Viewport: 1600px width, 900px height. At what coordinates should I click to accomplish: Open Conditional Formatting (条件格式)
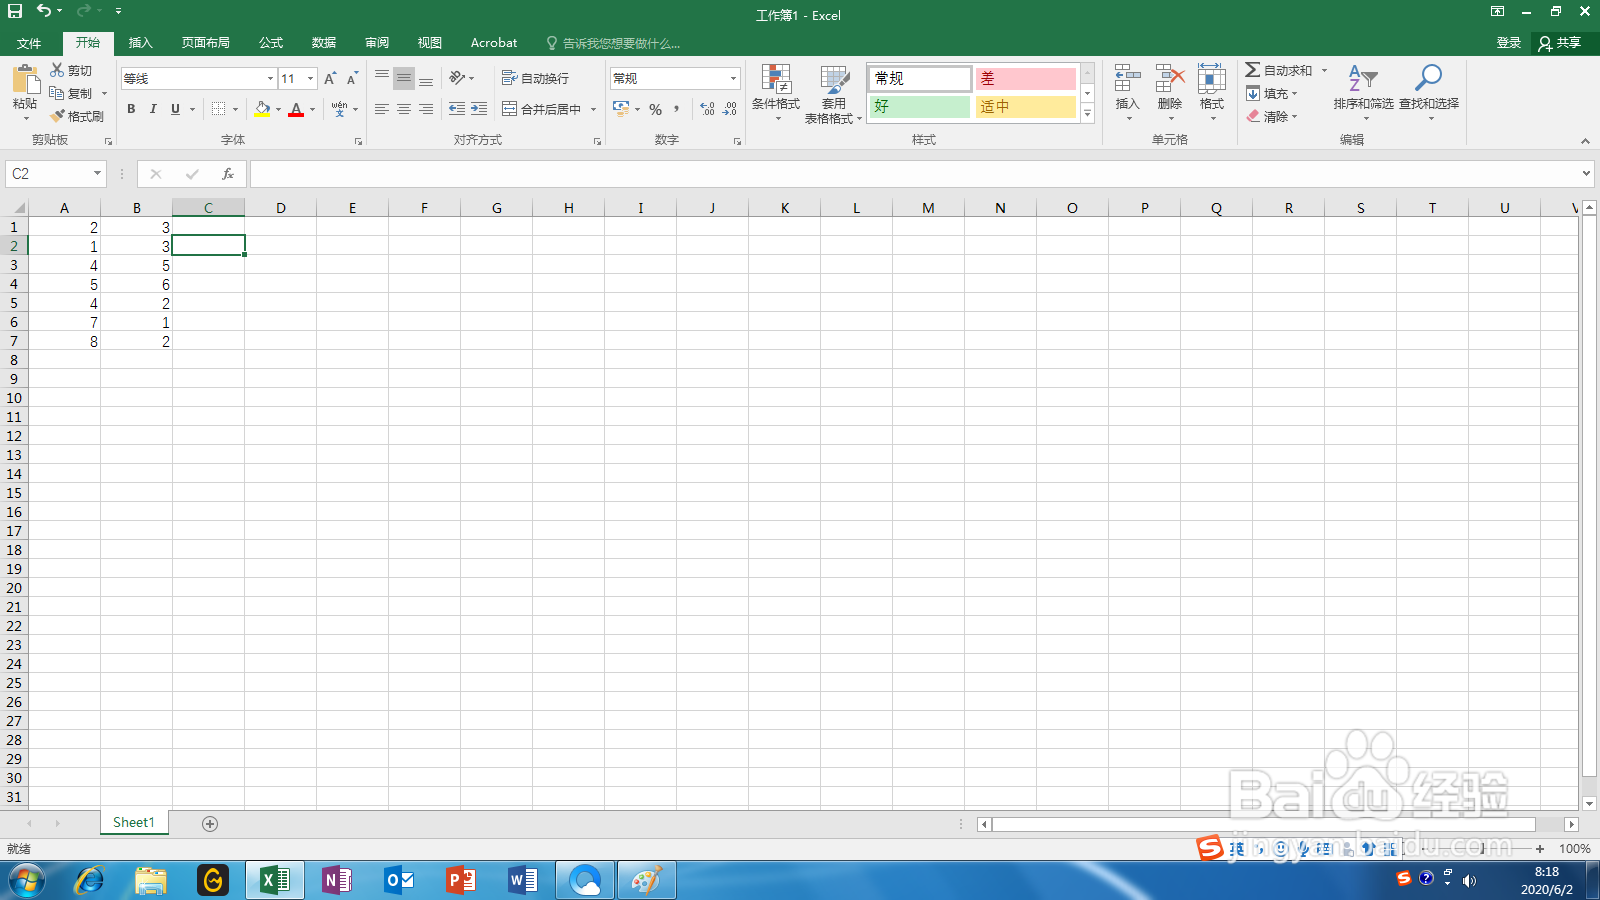(776, 92)
